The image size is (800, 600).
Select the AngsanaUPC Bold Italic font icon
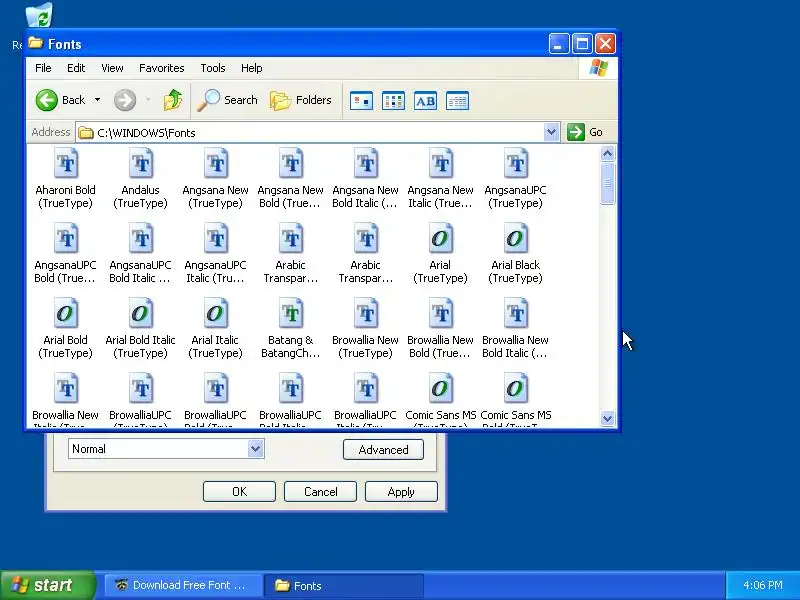click(x=141, y=239)
